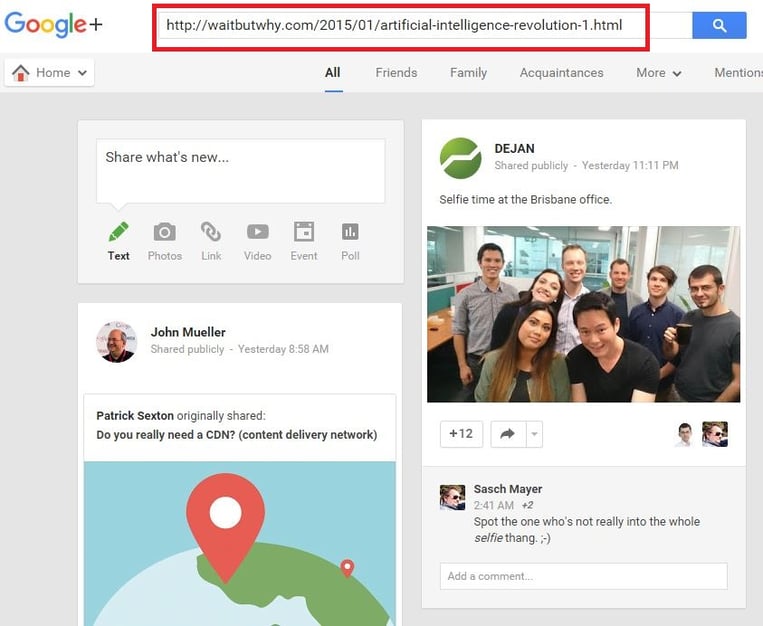Switch to the Family tab
This screenshot has width=763, height=626.
coord(468,73)
